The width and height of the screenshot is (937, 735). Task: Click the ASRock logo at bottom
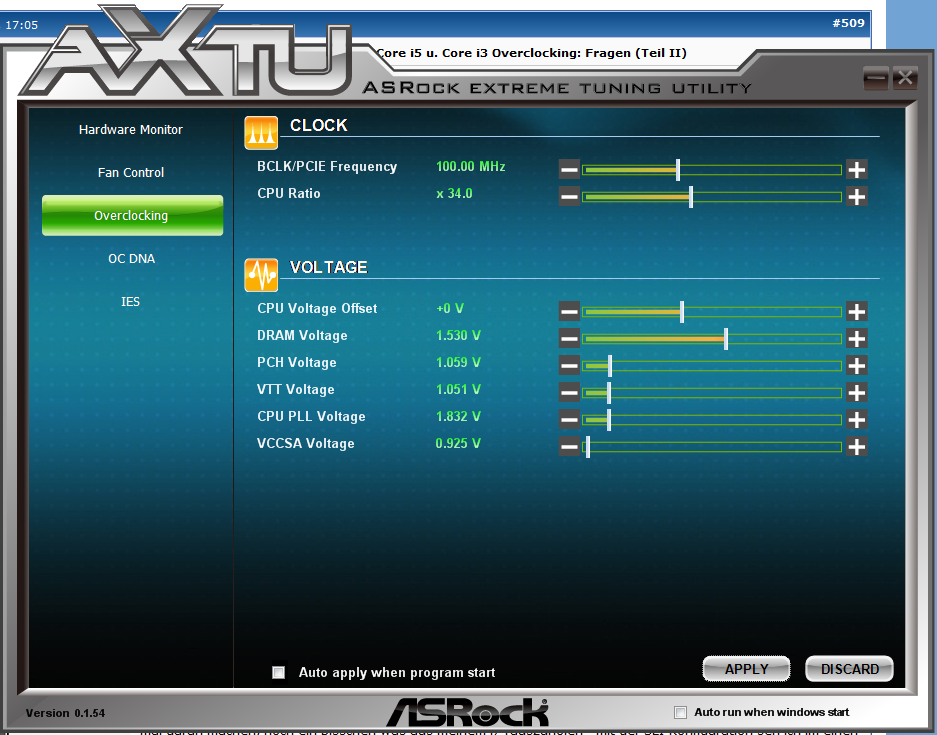[x=468, y=712]
